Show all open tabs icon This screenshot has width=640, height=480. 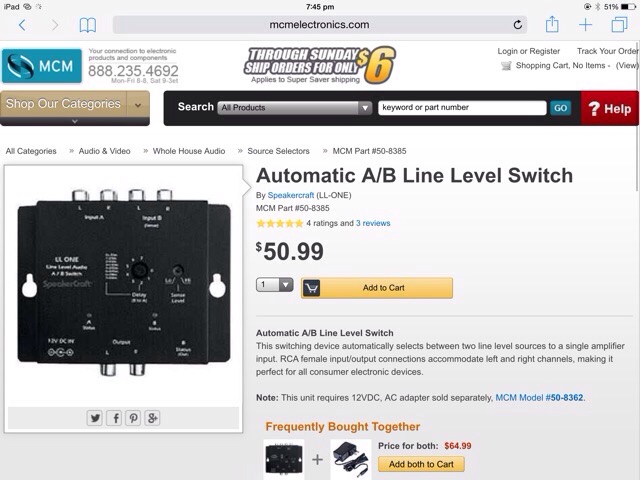coord(619,24)
